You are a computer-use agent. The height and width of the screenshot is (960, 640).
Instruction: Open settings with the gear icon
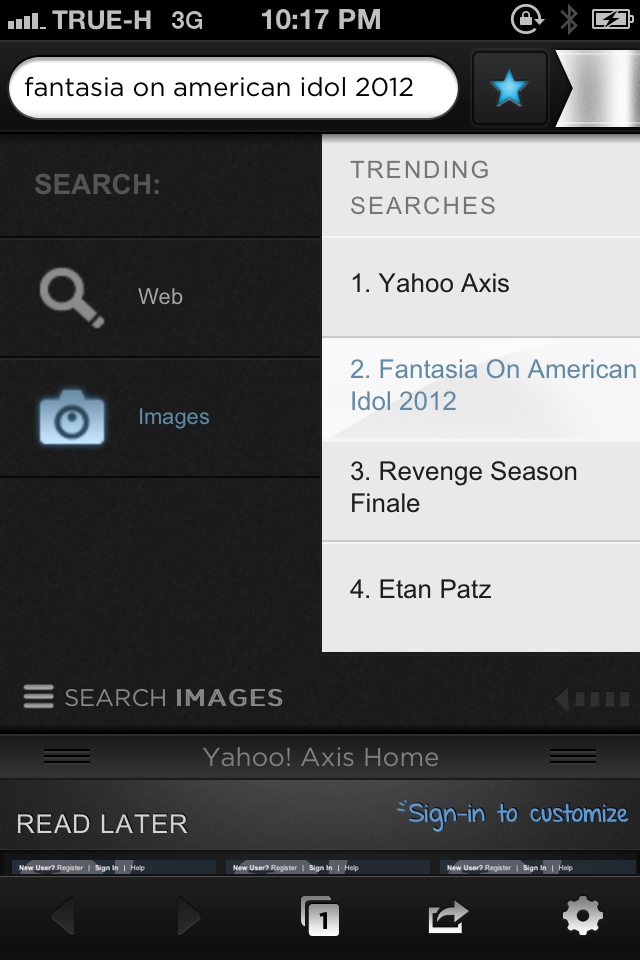coord(582,916)
